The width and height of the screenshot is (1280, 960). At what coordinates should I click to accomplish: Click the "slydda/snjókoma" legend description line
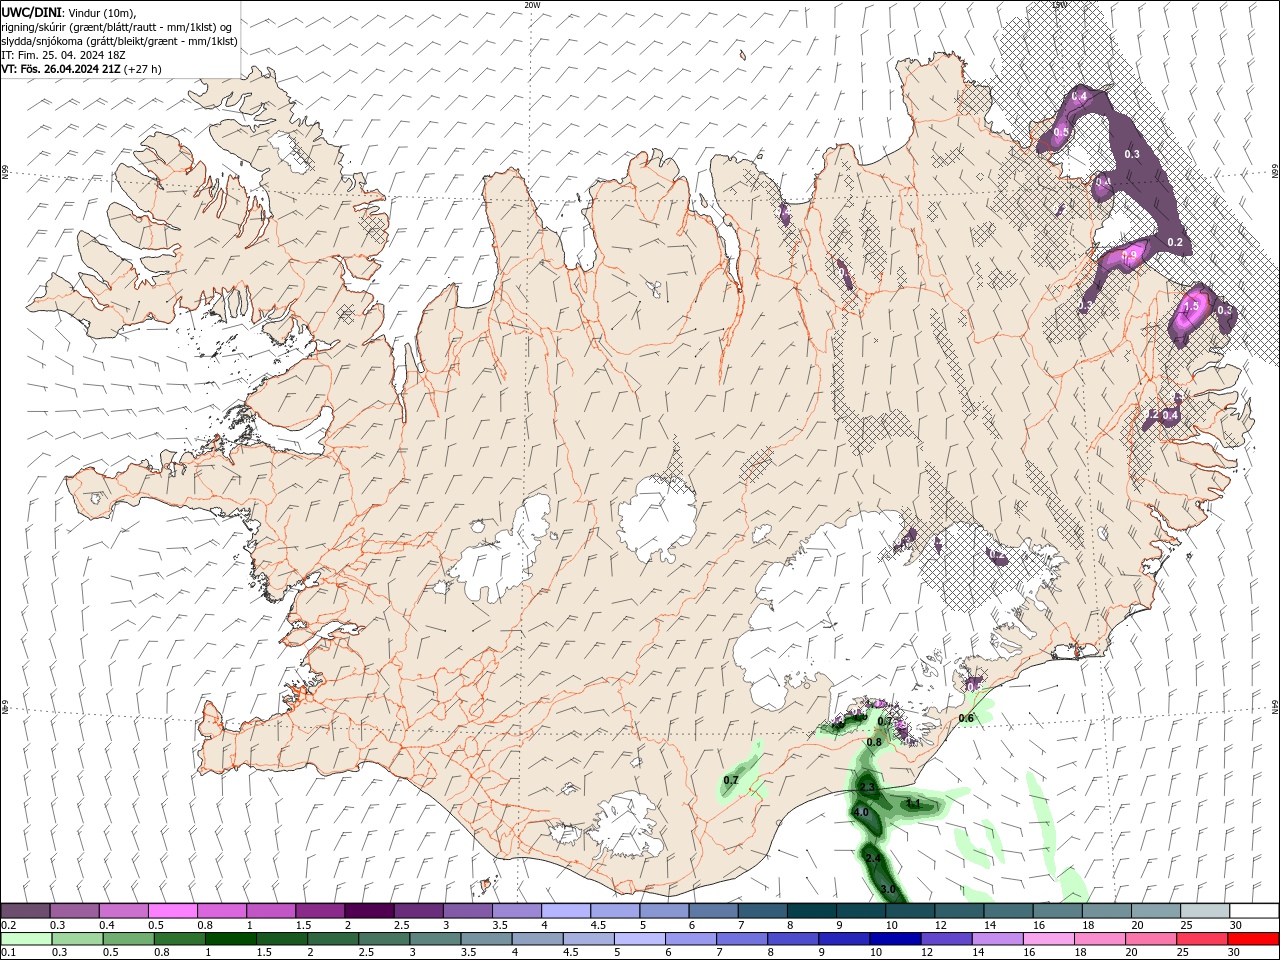[x=119, y=41]
